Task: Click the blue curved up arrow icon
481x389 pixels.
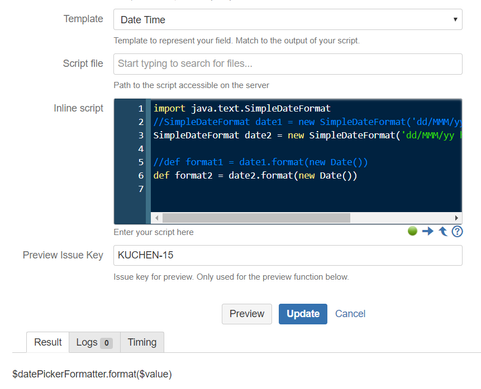Action: pyautogui.click(x=443, y=231)
